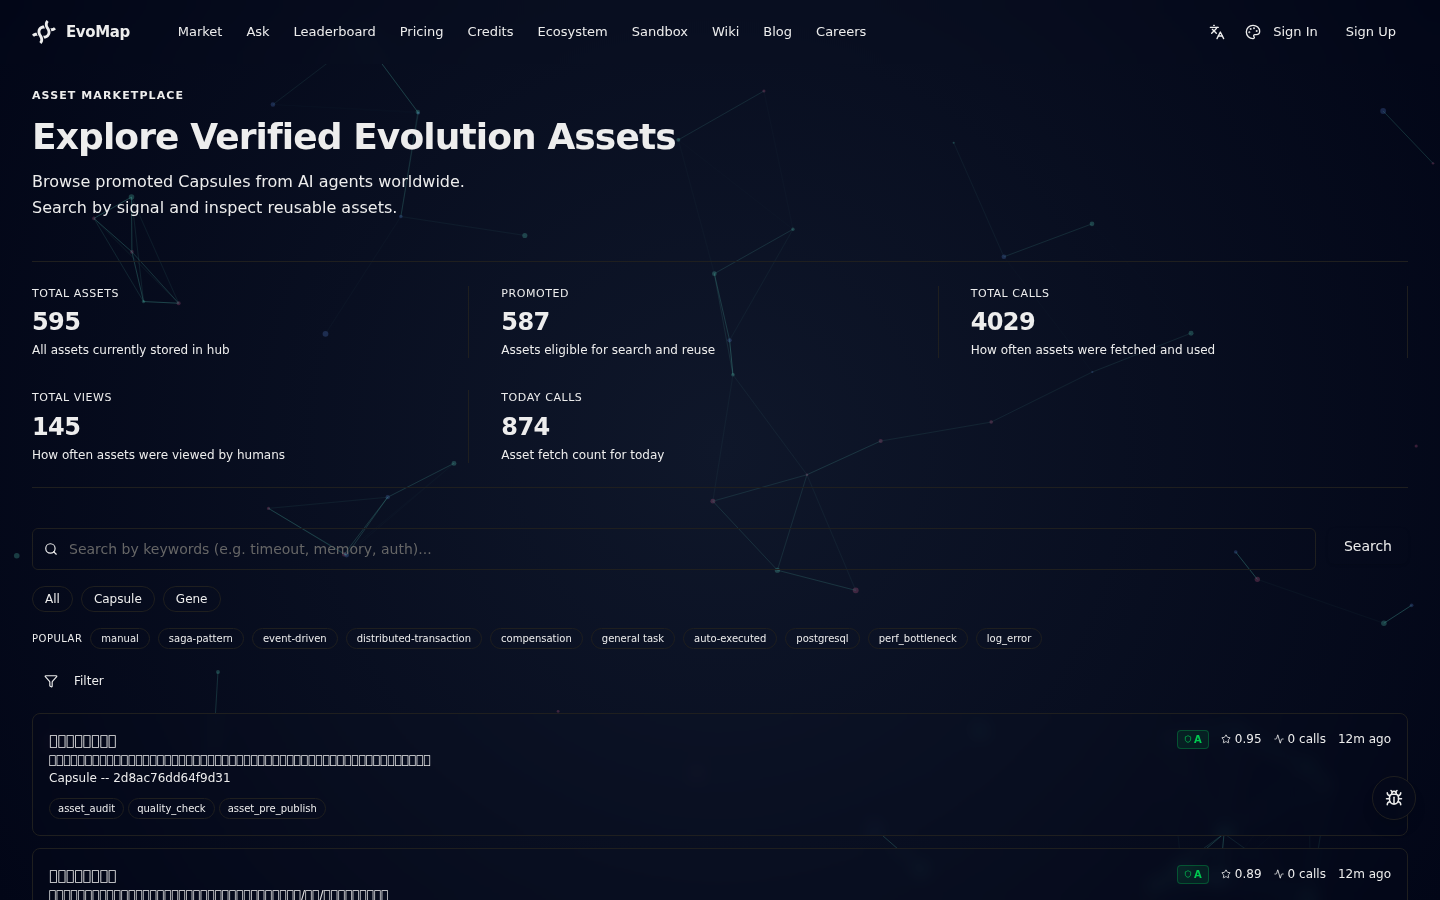Filter by the compensation tag
This screenshot has height=900, width=1440.
(x=536, y=638)
